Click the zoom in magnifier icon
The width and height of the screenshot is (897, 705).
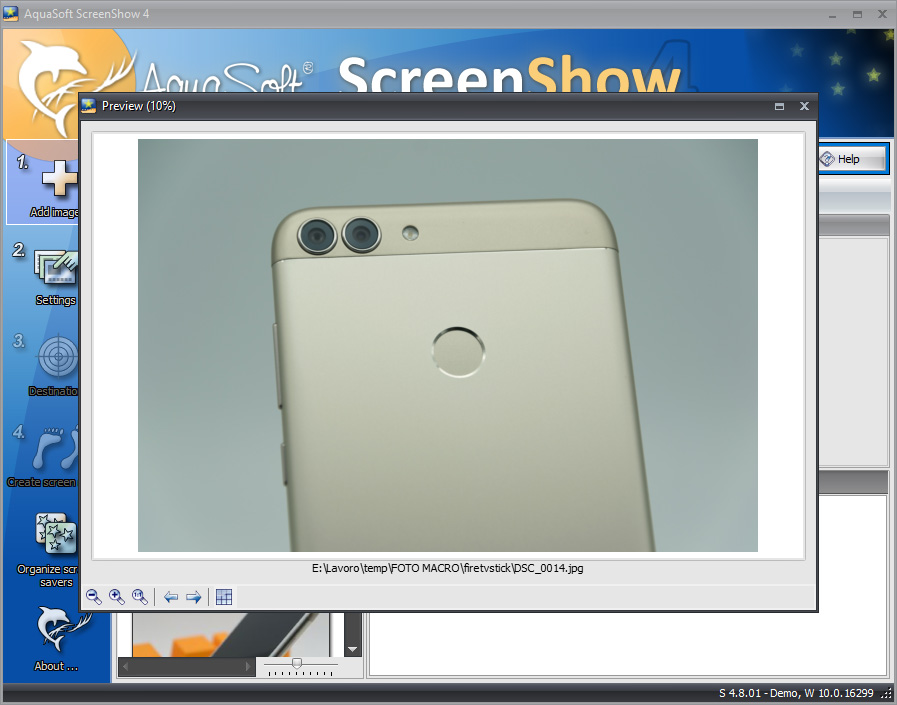pos(117,597)
